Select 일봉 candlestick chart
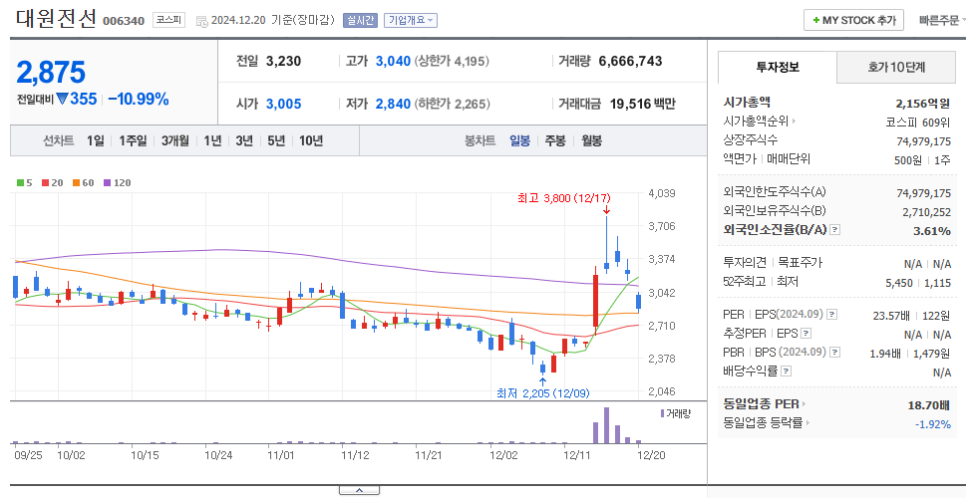Screen dimensions: 966x498 coord(519,141)
